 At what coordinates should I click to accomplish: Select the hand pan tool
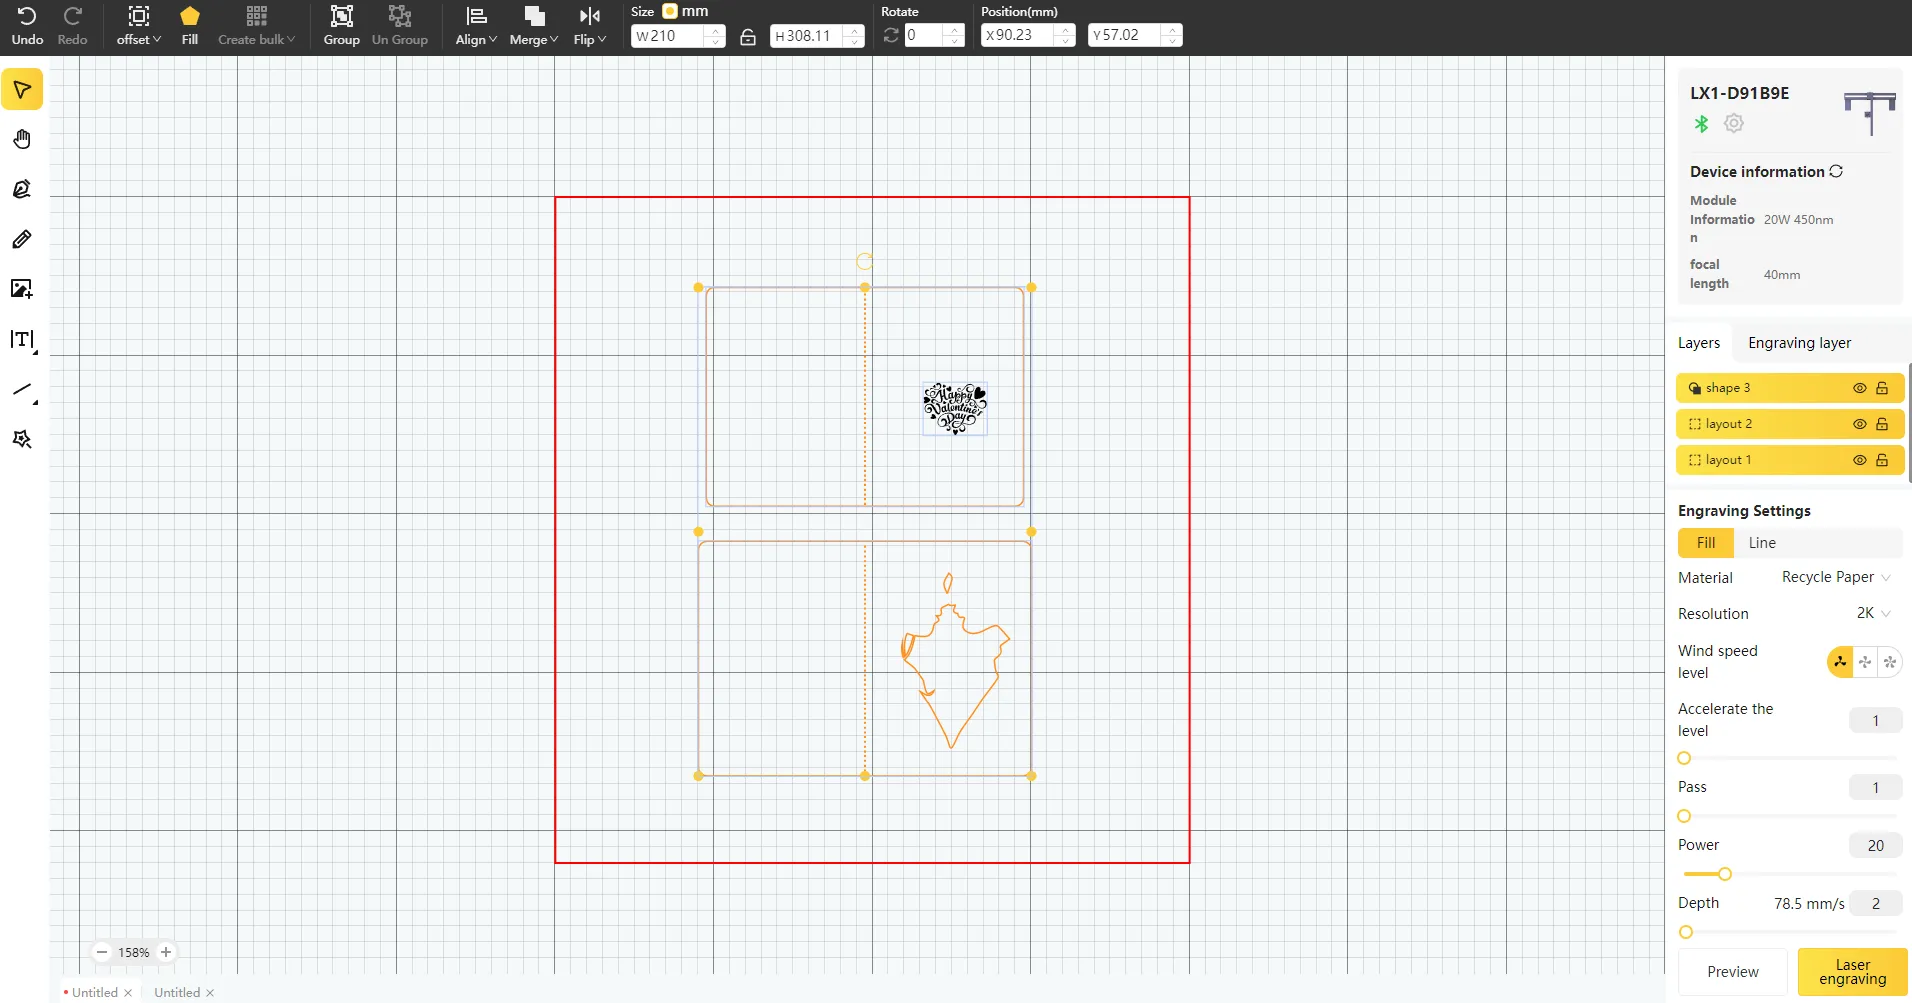[22, 139]
